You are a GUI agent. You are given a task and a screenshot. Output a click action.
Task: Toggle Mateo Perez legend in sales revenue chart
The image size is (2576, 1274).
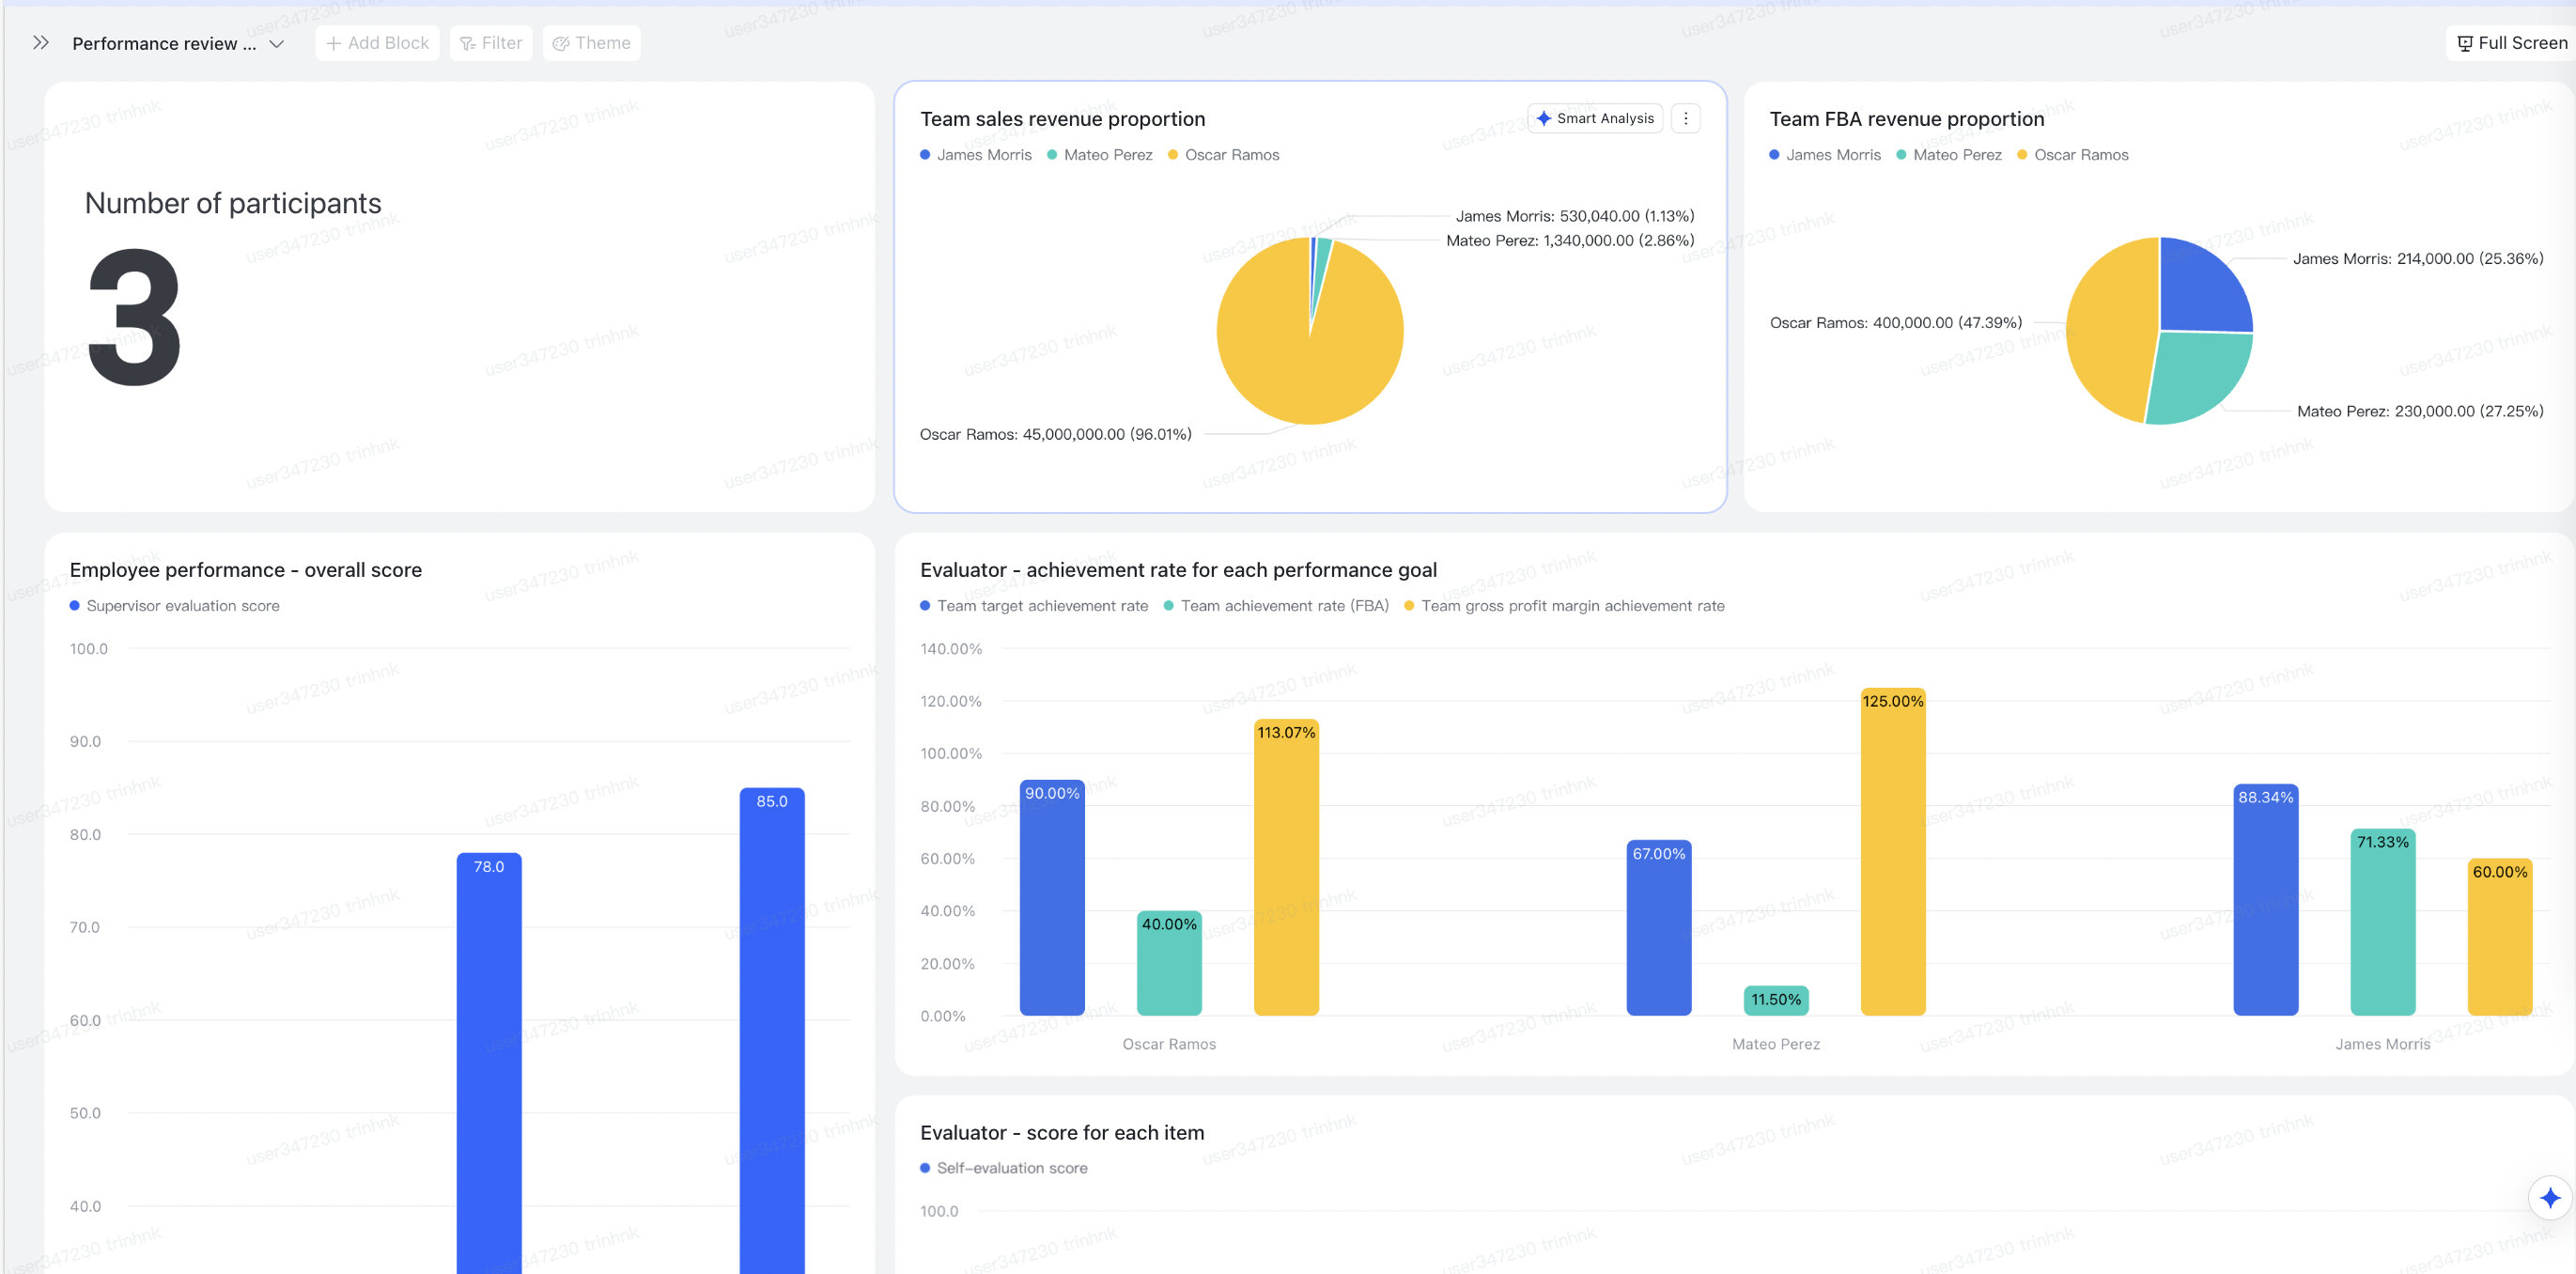[1107, 155]
